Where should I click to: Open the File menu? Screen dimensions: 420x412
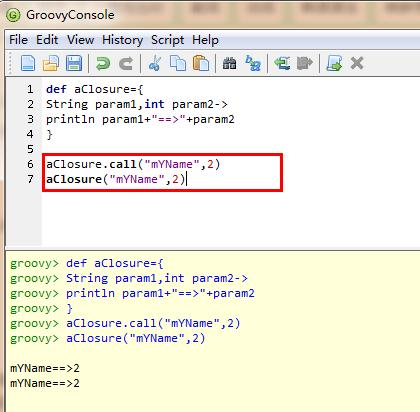point(18,40)
